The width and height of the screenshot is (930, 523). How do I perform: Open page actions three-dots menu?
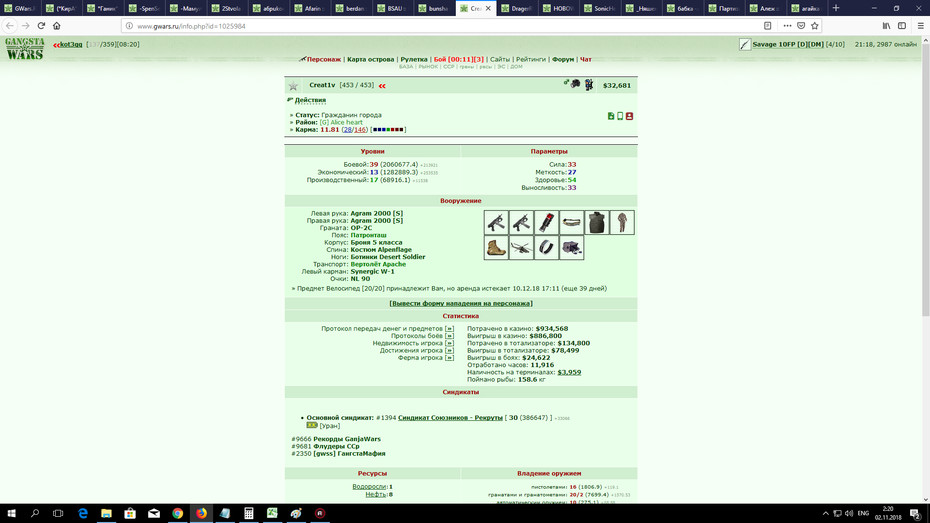point(787,25)
